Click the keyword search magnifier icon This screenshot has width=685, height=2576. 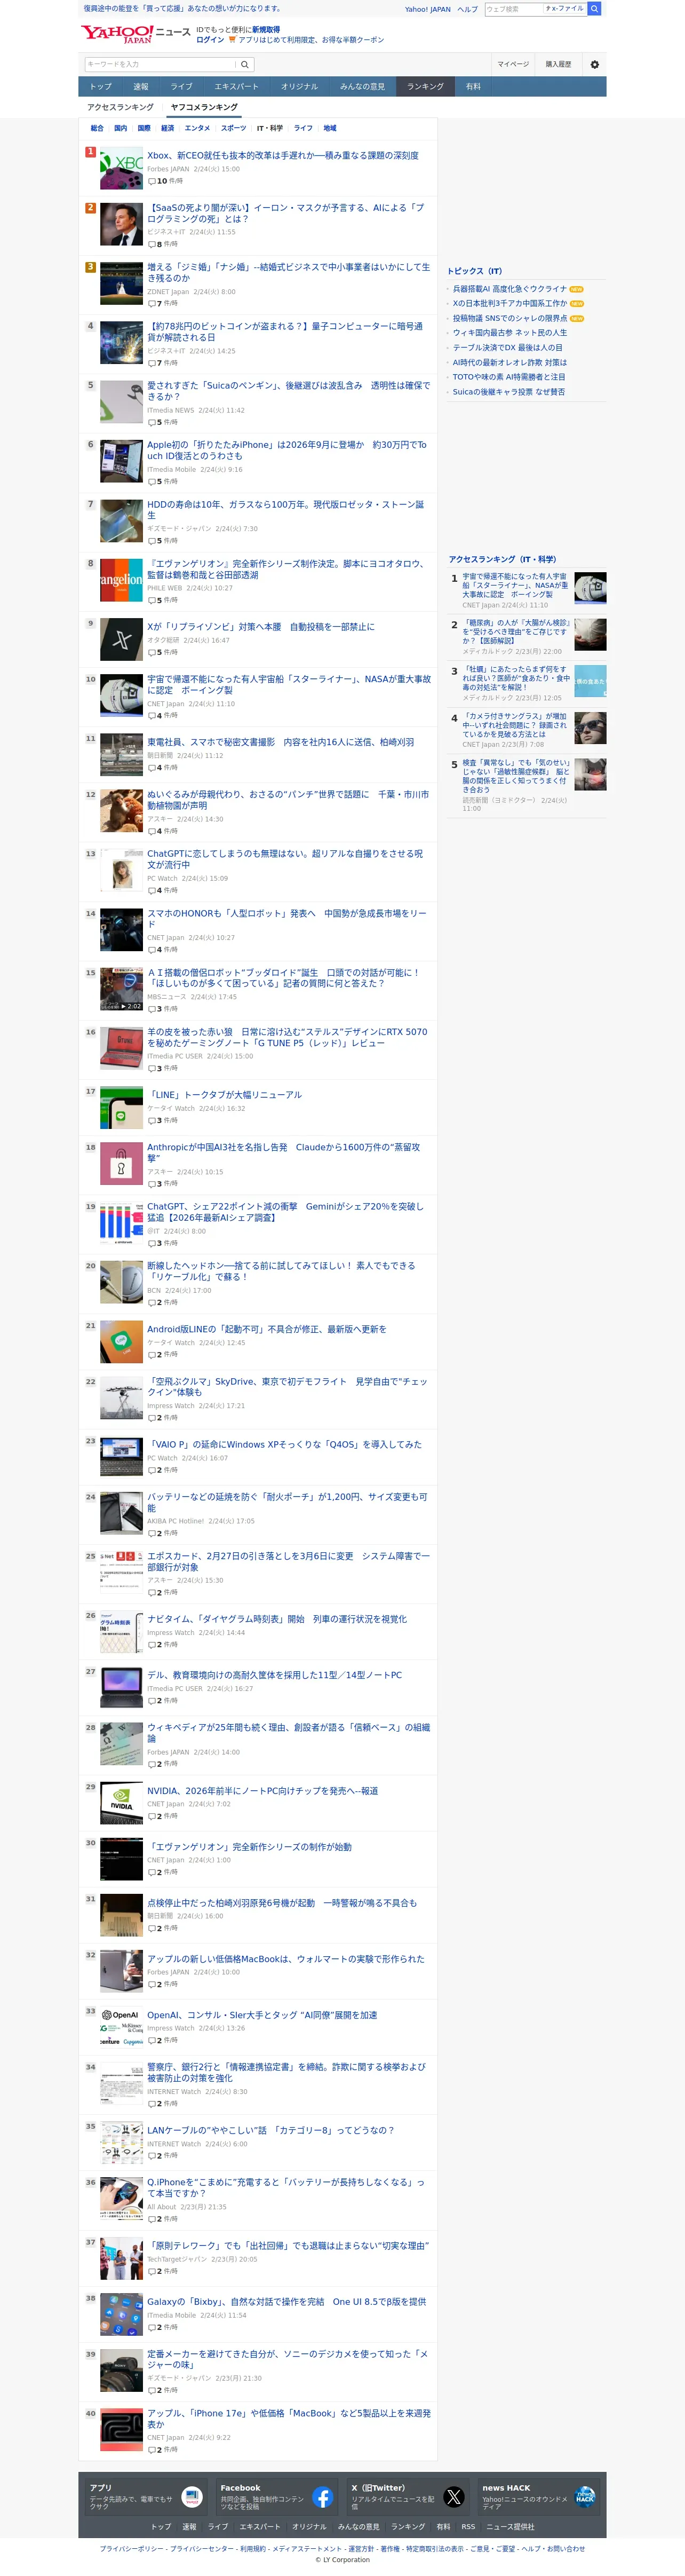244,64
